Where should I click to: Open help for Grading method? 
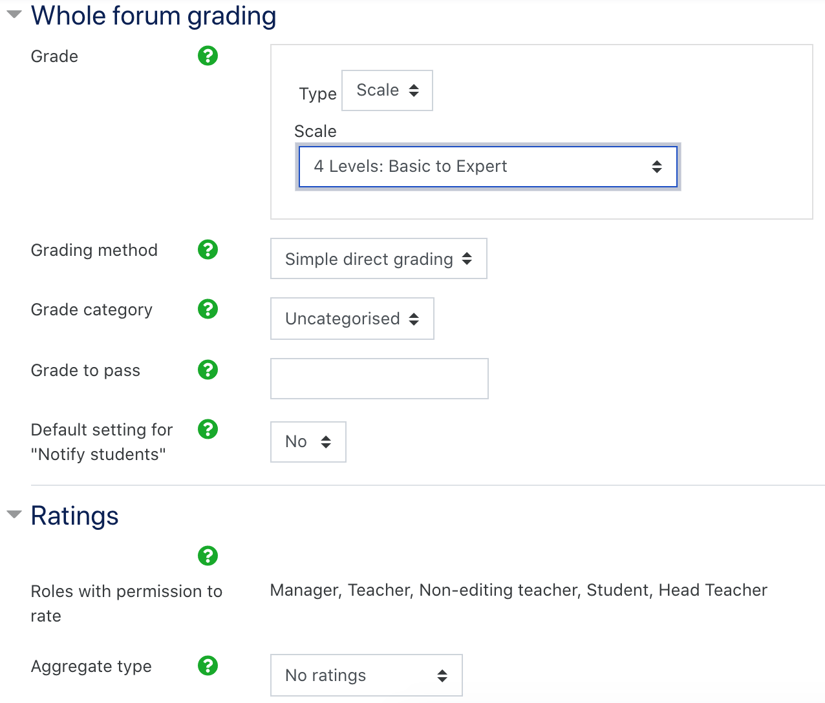point(207,249)
